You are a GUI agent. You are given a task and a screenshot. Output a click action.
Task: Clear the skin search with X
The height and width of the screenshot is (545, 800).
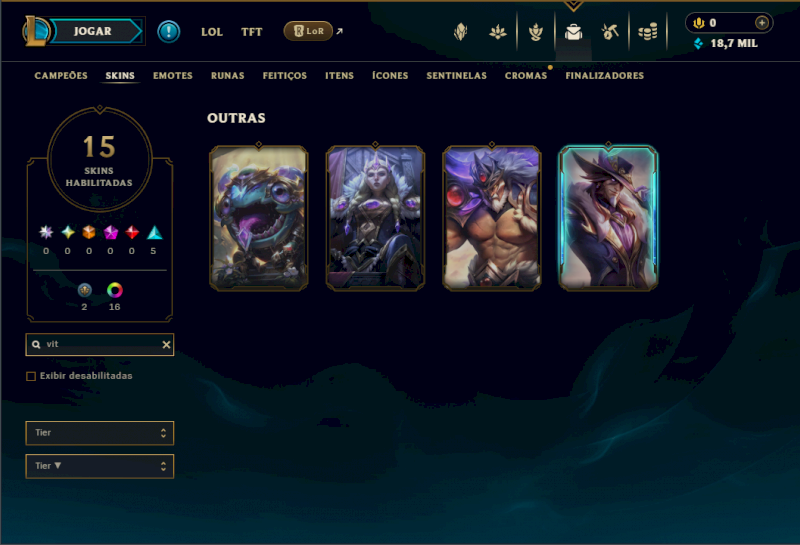pos(166,345)
